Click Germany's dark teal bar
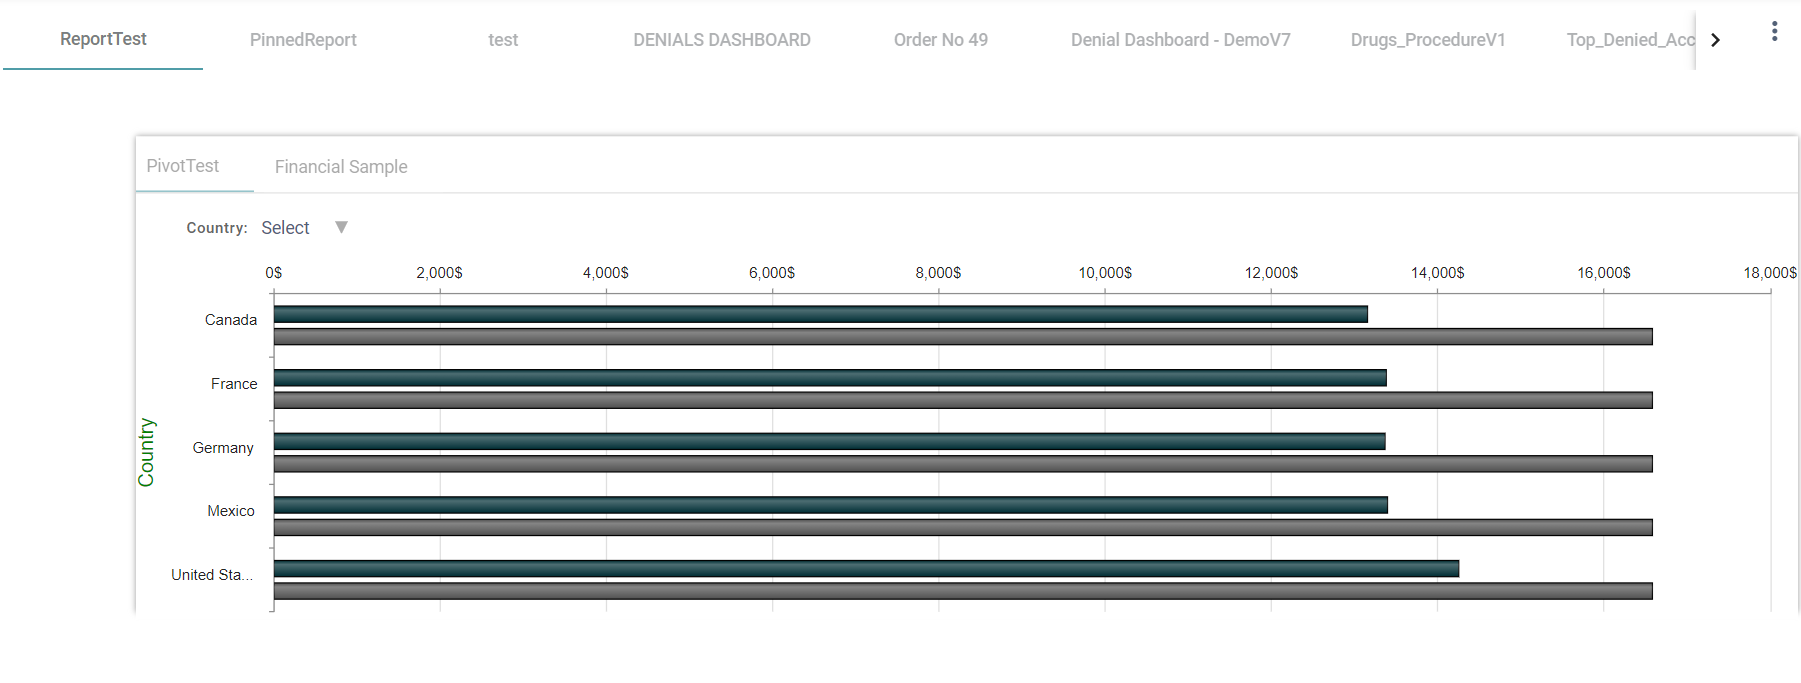Screen dimensions: 1801x683 tap(829, 441)
